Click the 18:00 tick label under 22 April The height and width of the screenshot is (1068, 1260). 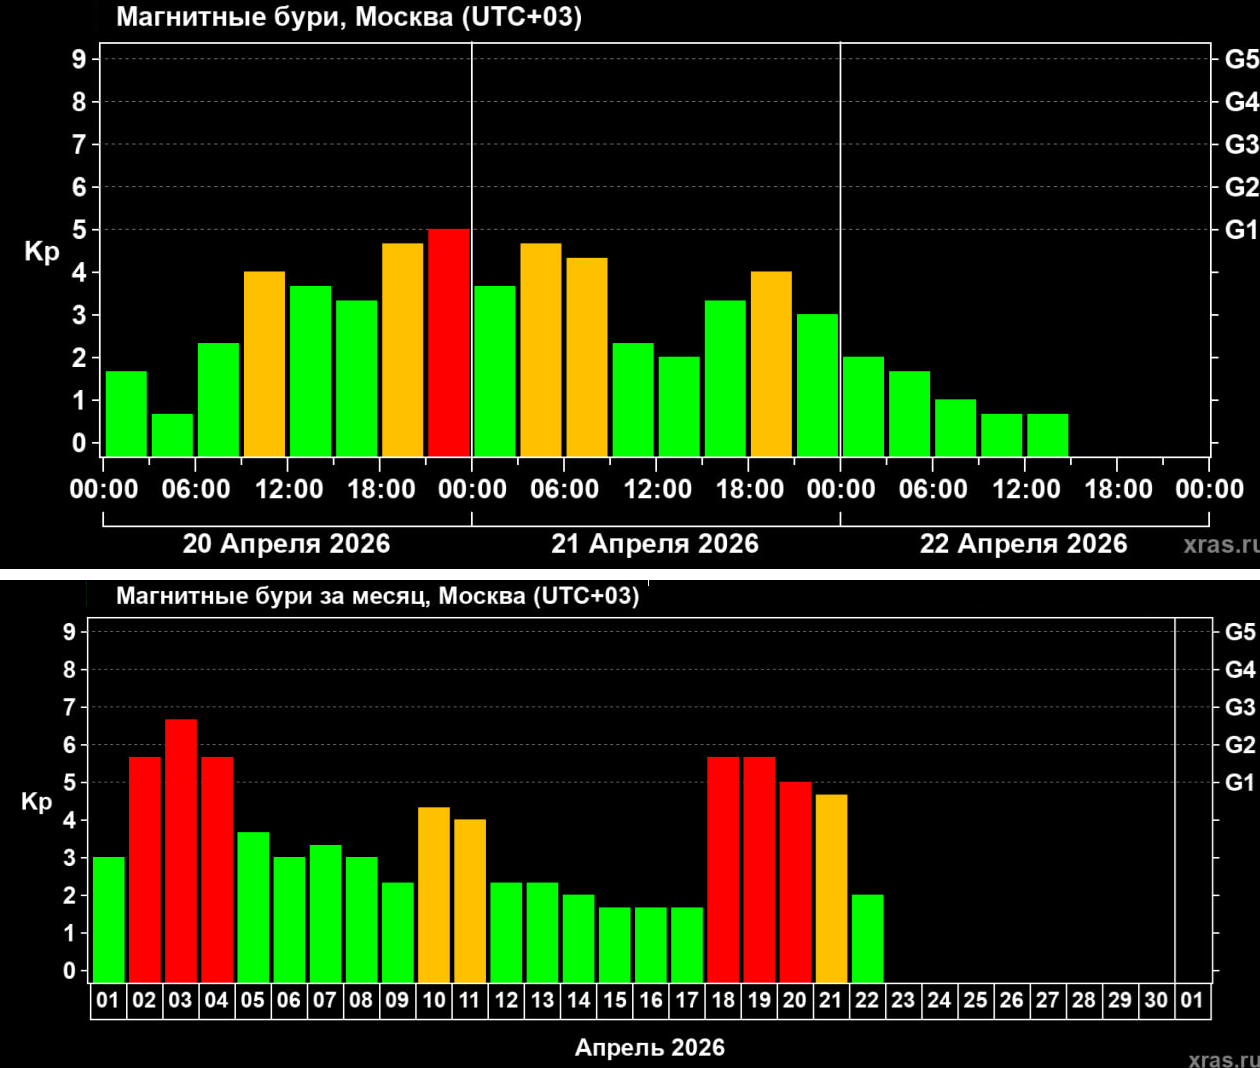(1118, 489)
